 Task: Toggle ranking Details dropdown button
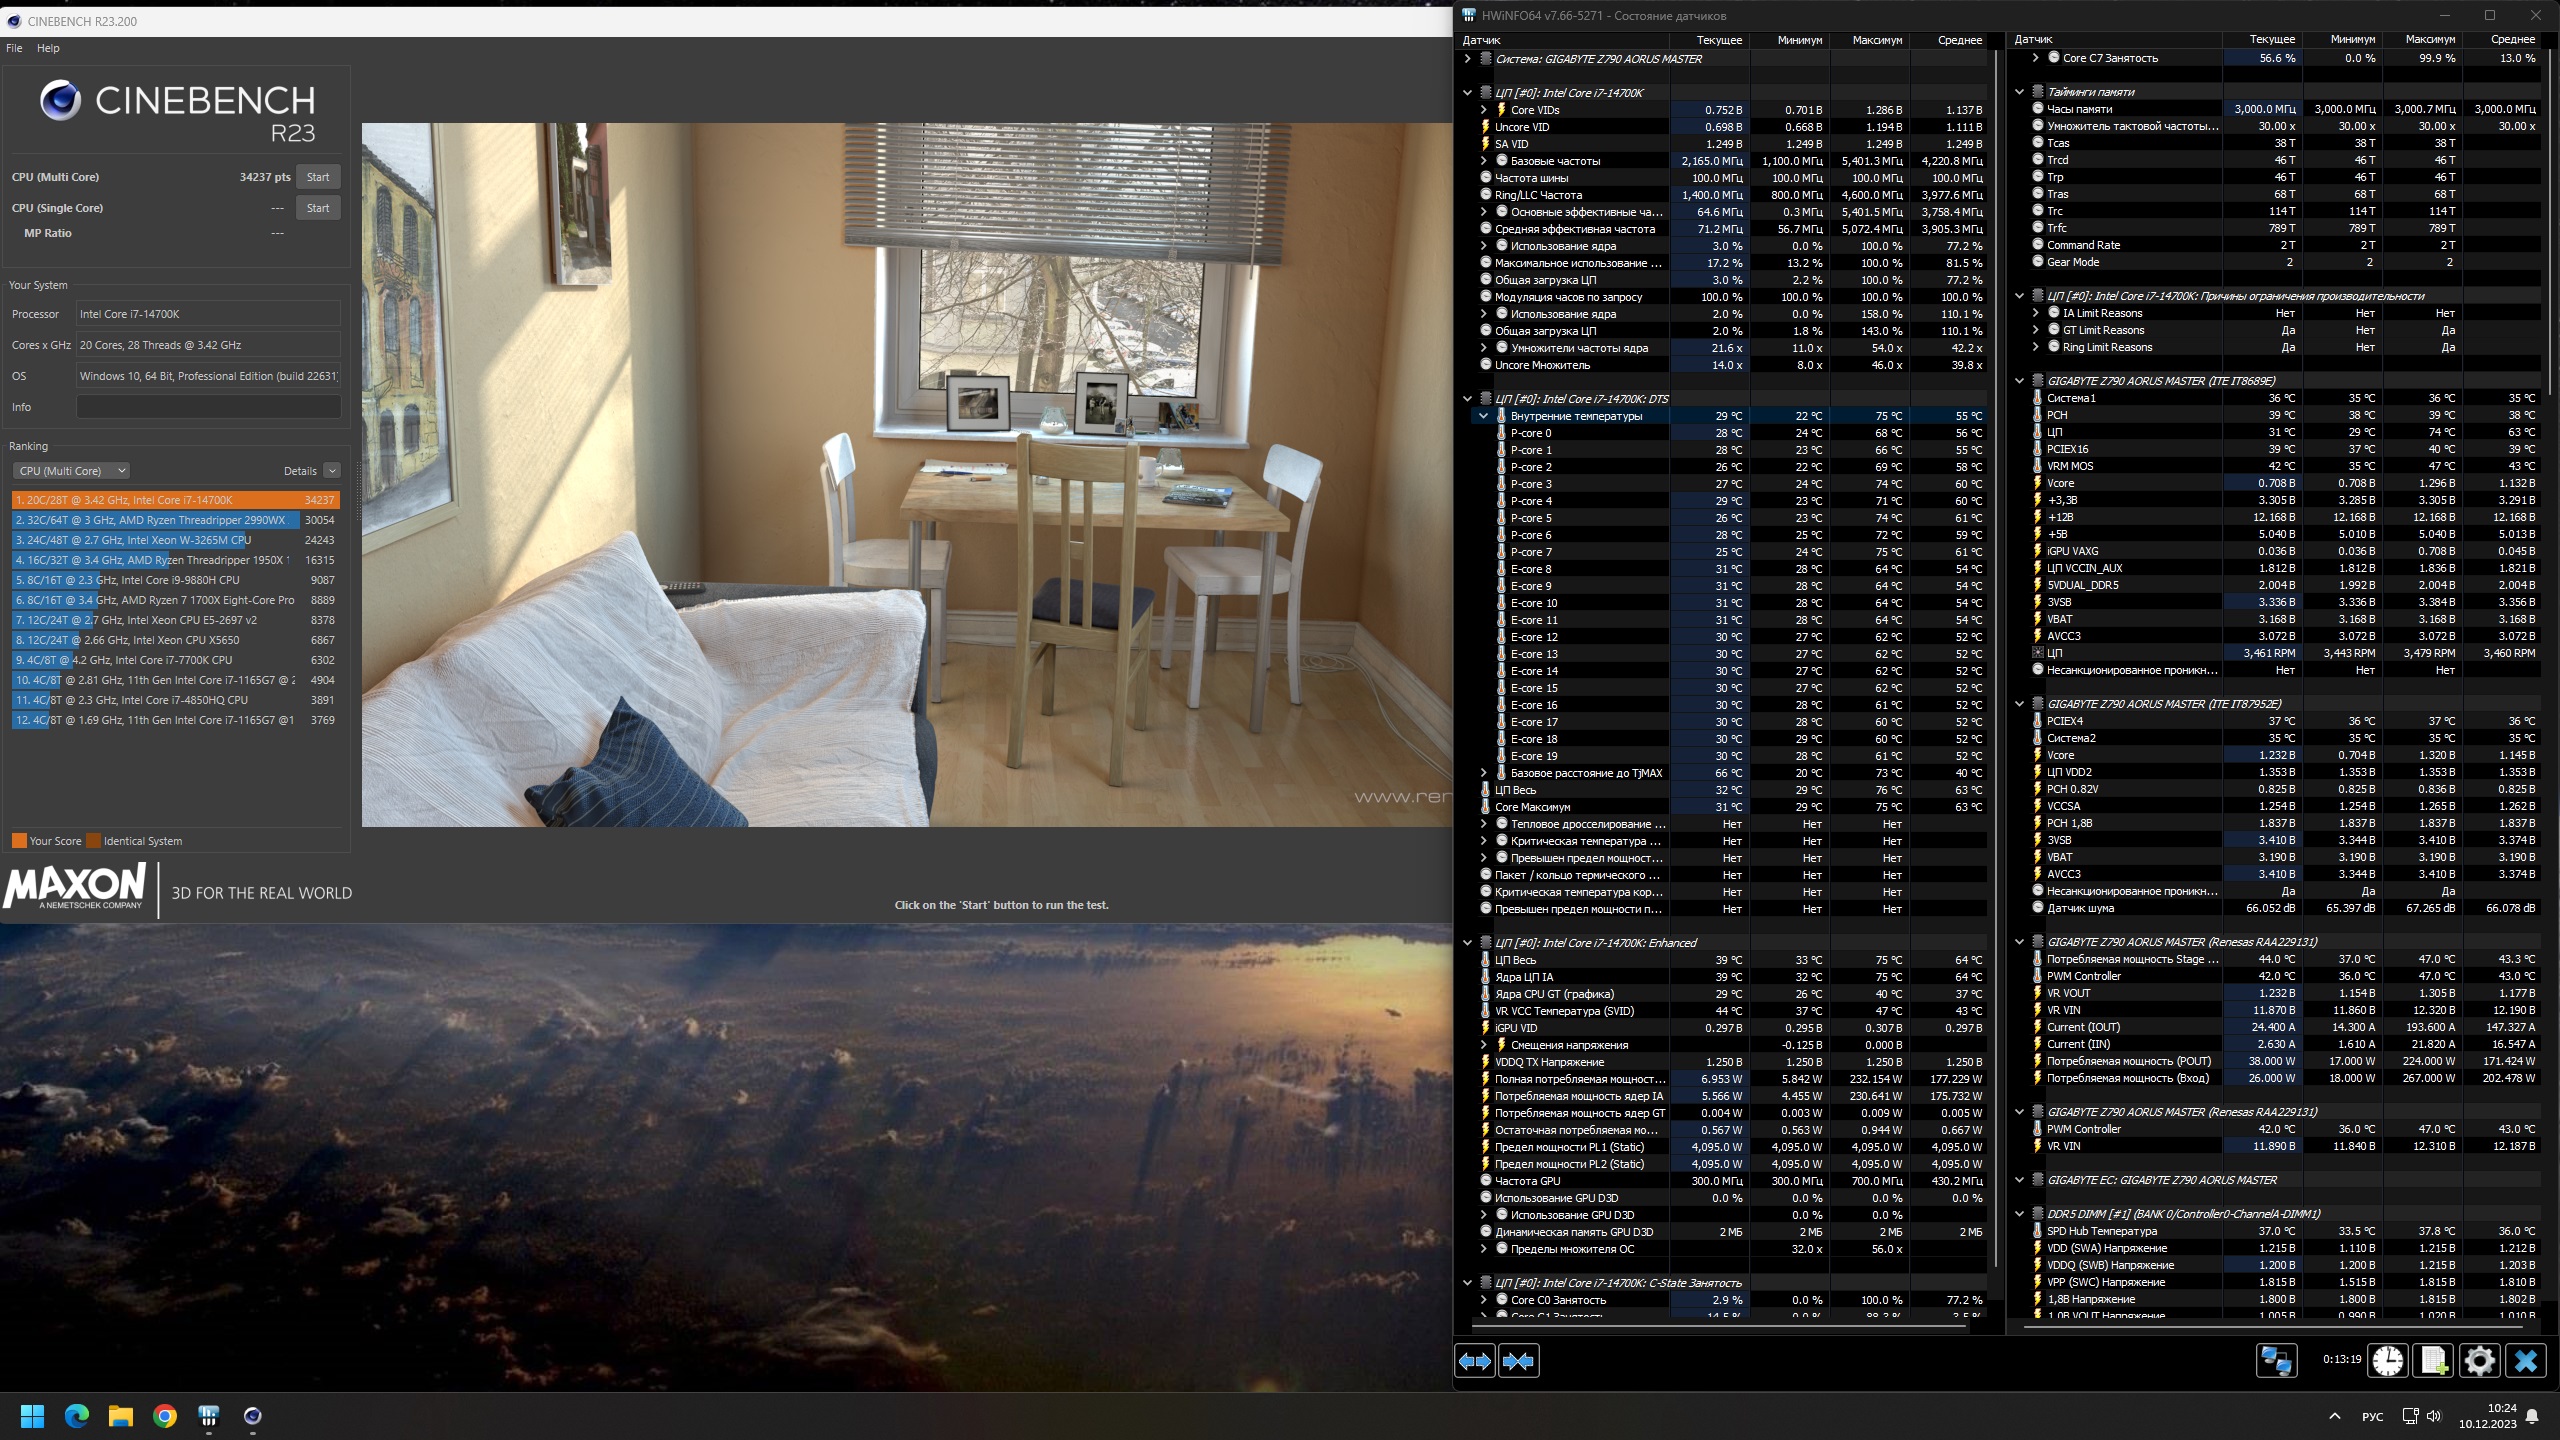point(332,471)
